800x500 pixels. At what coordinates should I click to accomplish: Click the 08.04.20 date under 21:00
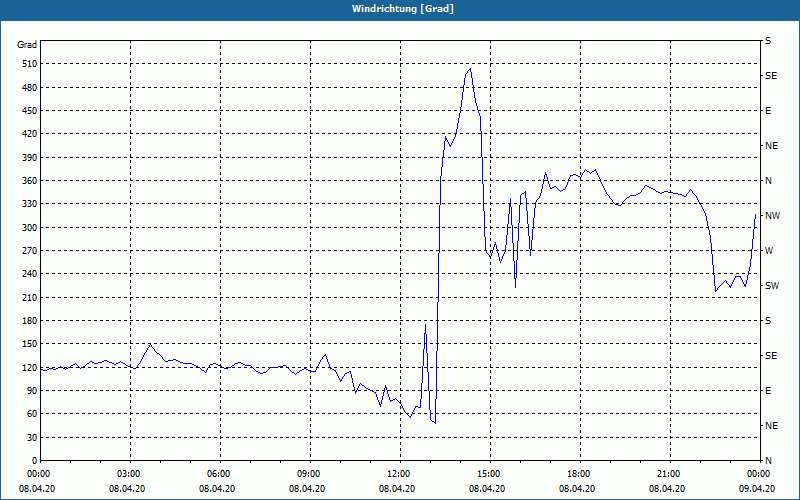pyautogui.click(x=668, y=489)
